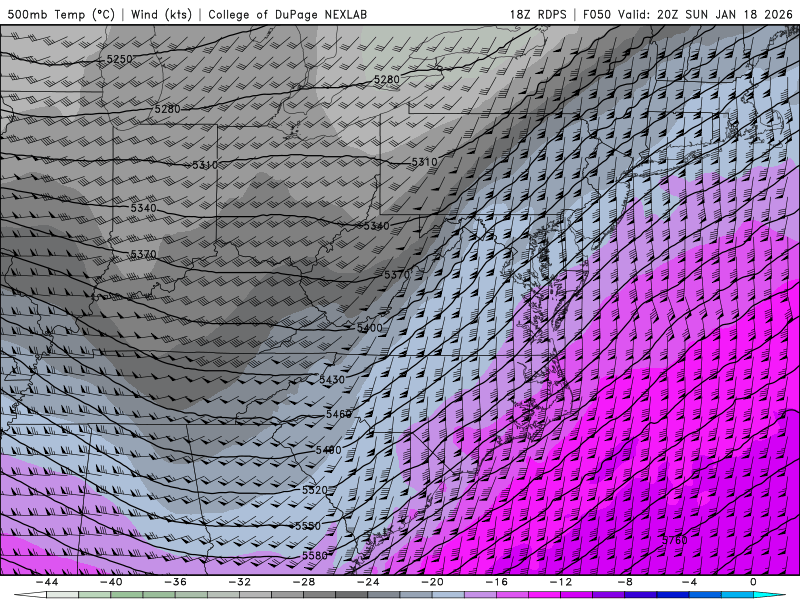Click 'Valid: 20Z SUN JAN 18 2026' text
The width and height of the screenshot is (800, 600).
[705, 14]
